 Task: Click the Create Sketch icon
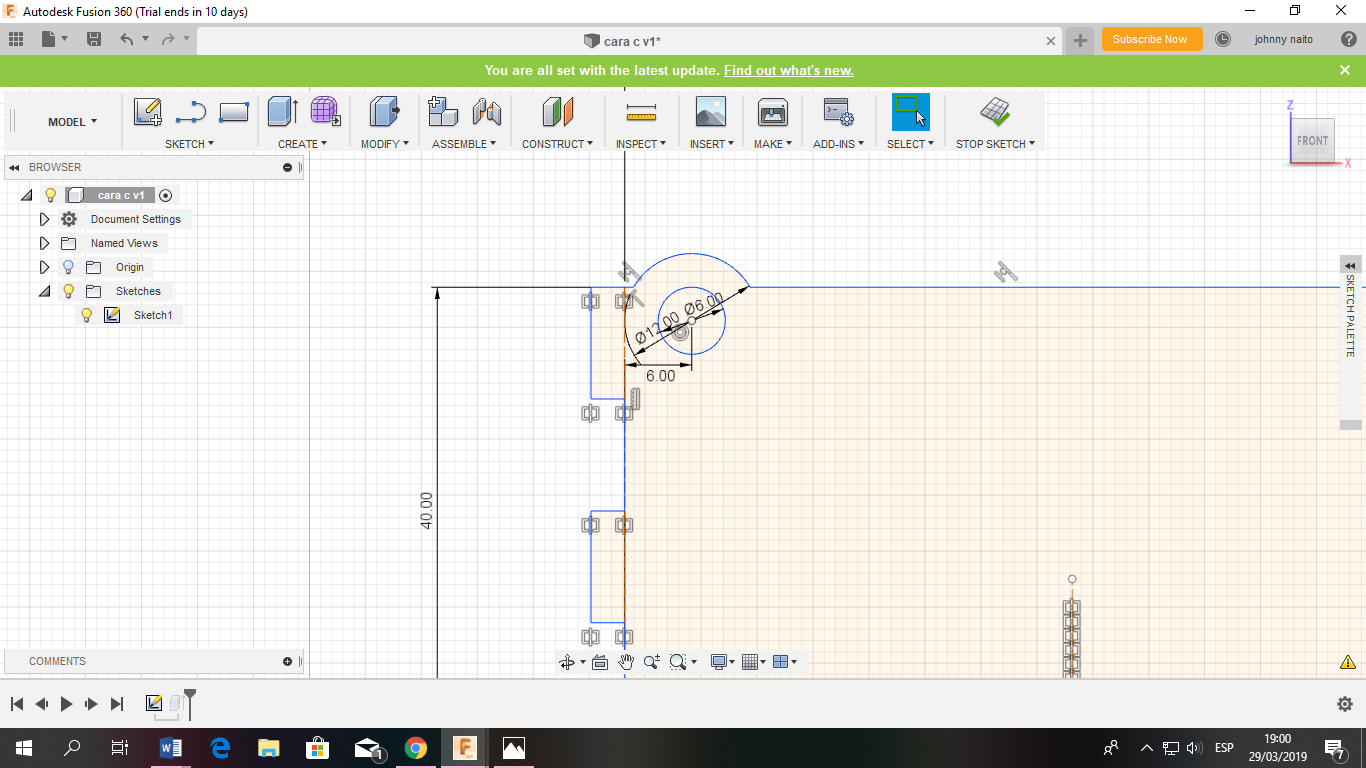pyautogui.click(x=148, y=112)
